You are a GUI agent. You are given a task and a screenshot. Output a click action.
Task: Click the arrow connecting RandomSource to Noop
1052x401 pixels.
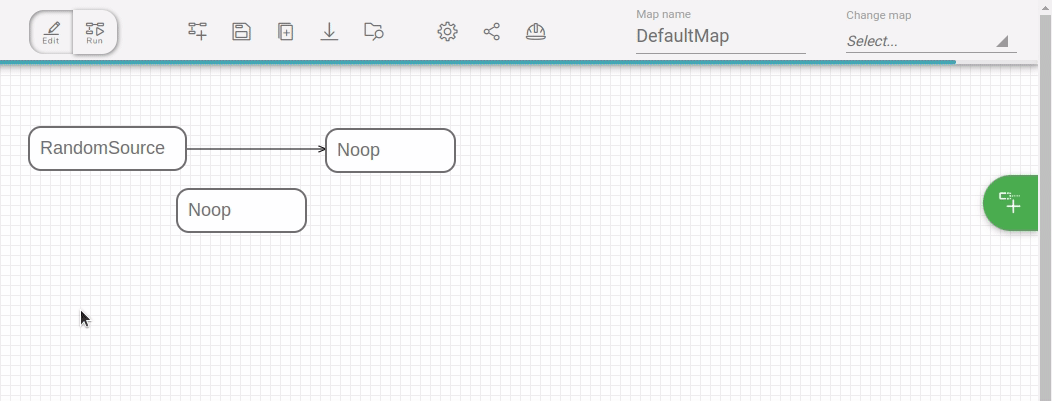point(256,149)
